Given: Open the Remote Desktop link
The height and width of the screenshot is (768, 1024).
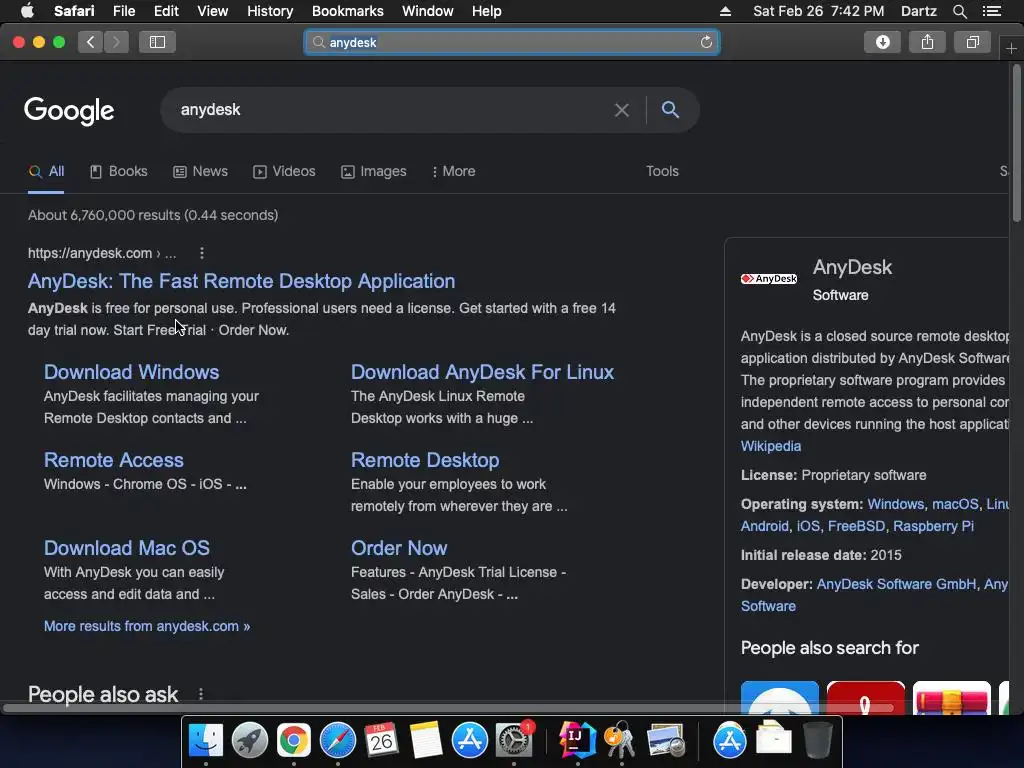Looking at the screenshot, I should click(x=425, y=460).
